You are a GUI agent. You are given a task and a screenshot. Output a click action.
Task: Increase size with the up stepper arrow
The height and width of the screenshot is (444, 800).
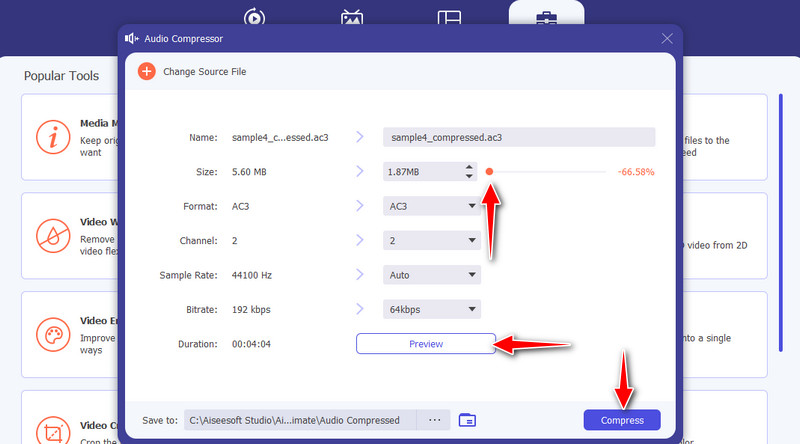click(x=470, y=167)
